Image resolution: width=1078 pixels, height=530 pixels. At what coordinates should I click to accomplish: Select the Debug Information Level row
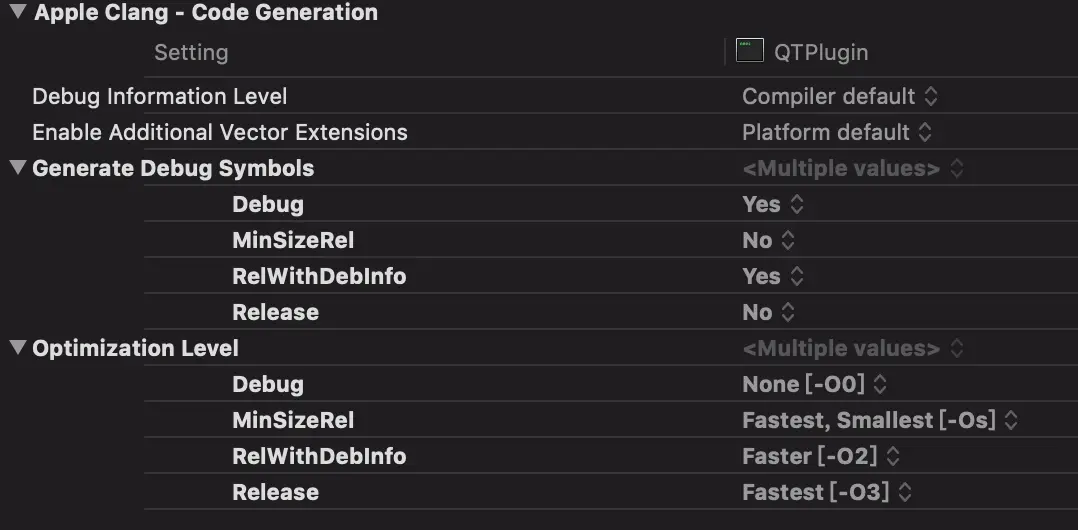click(539, 96)
